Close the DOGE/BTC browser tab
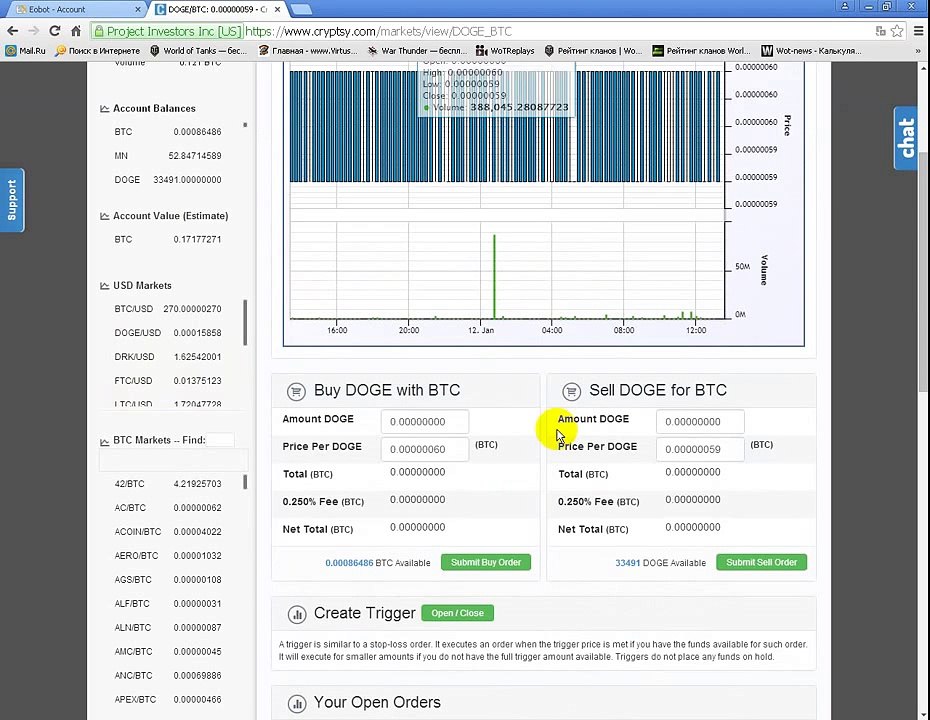 277,9
